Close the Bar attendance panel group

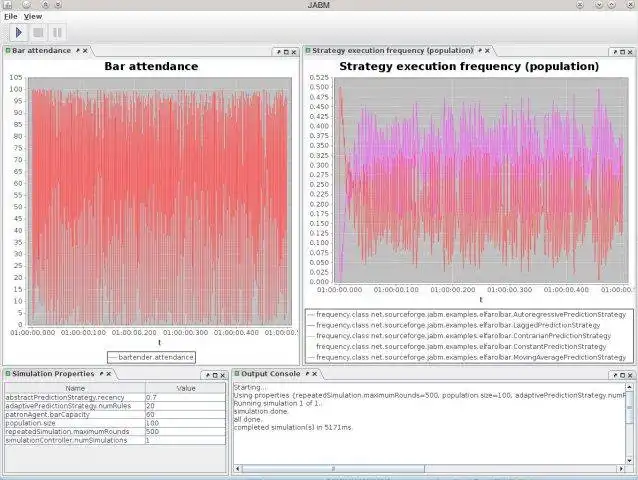294,52
